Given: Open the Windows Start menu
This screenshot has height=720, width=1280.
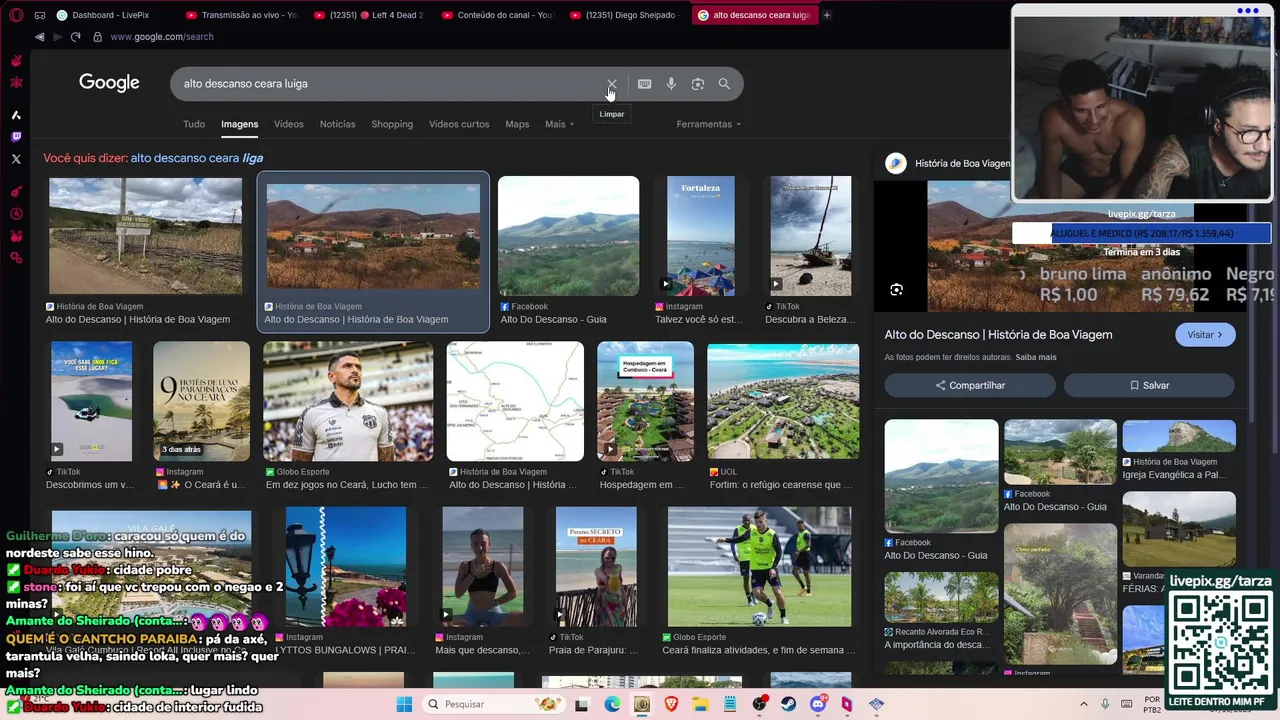Looking at the screenshot, I should click(404, 704).
